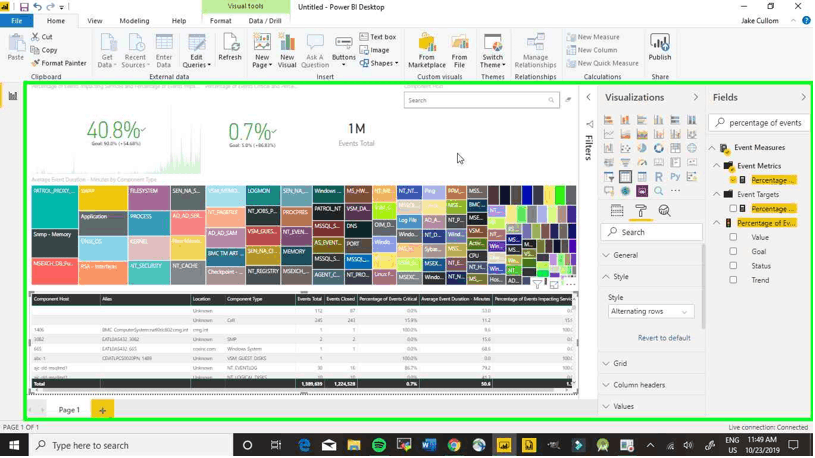Click the treemap visual filter icon

(x=537, y=284)
